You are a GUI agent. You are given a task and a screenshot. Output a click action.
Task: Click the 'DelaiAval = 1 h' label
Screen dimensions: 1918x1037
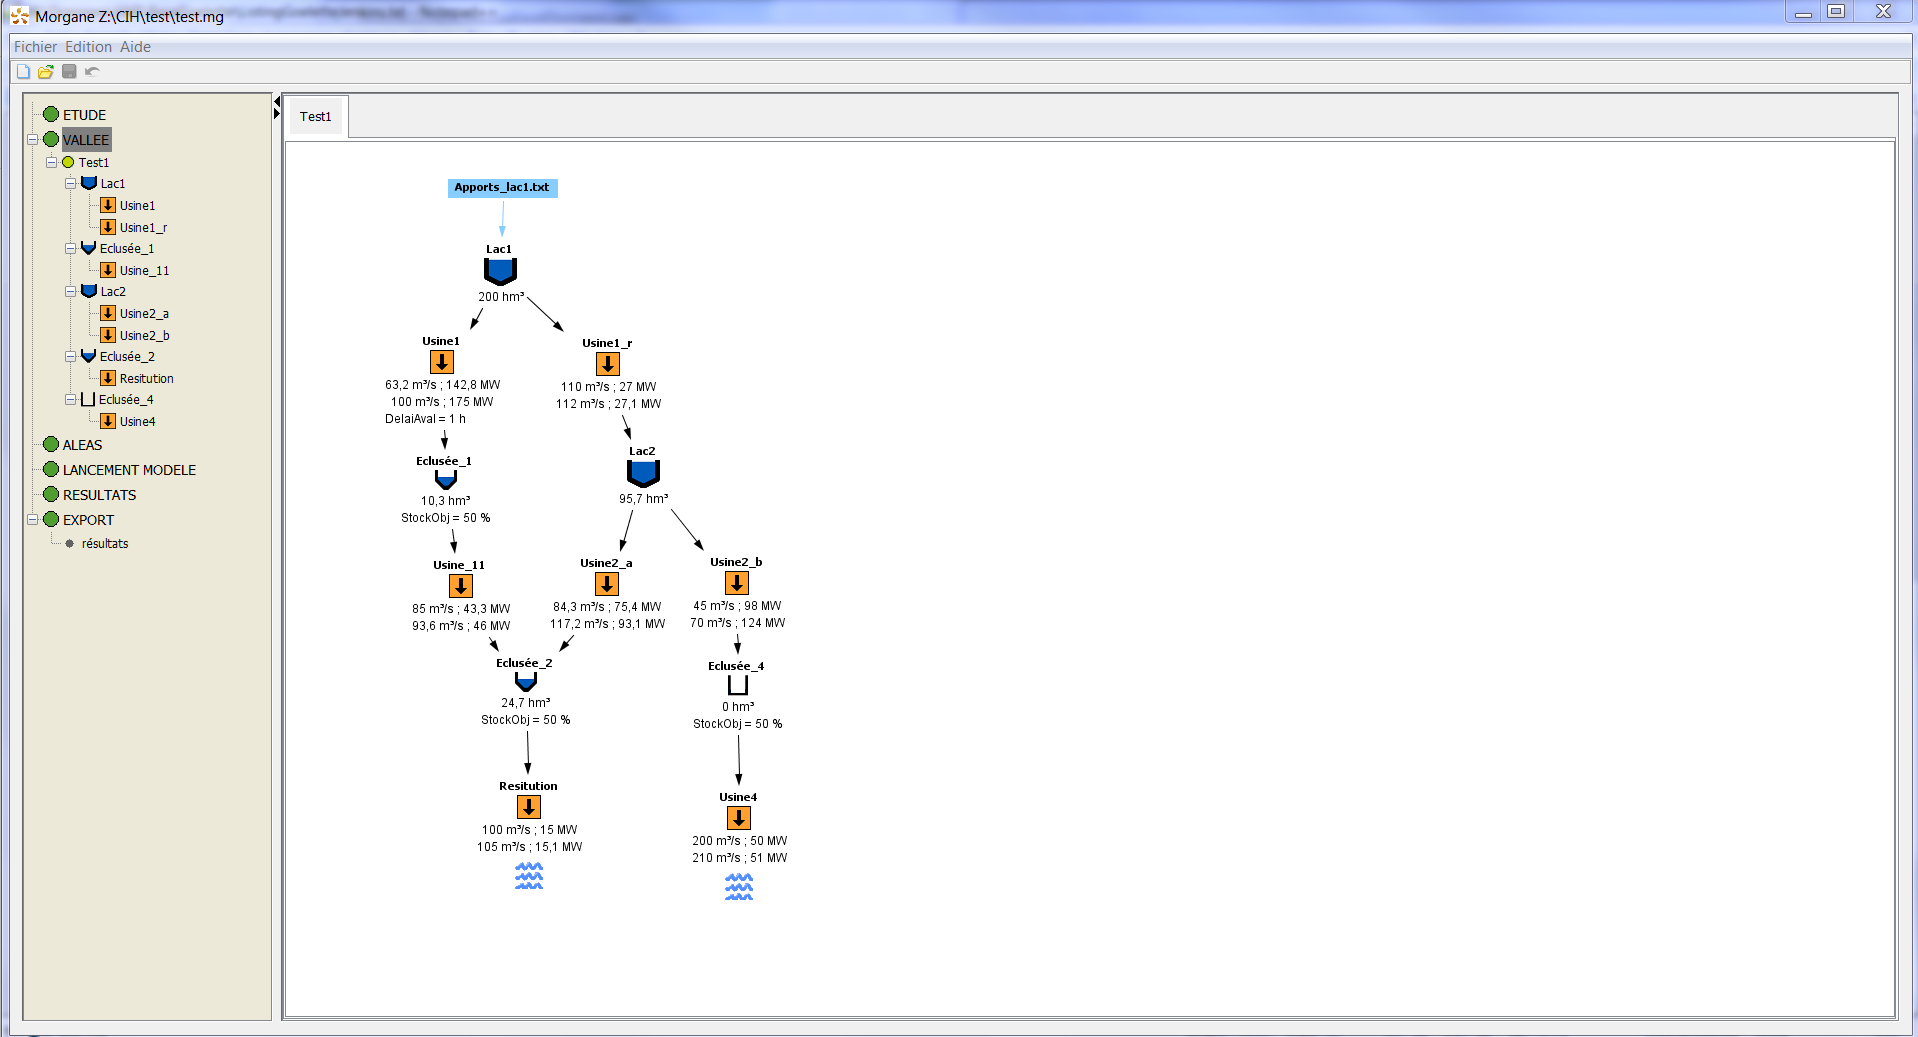[x=425, y=419]
